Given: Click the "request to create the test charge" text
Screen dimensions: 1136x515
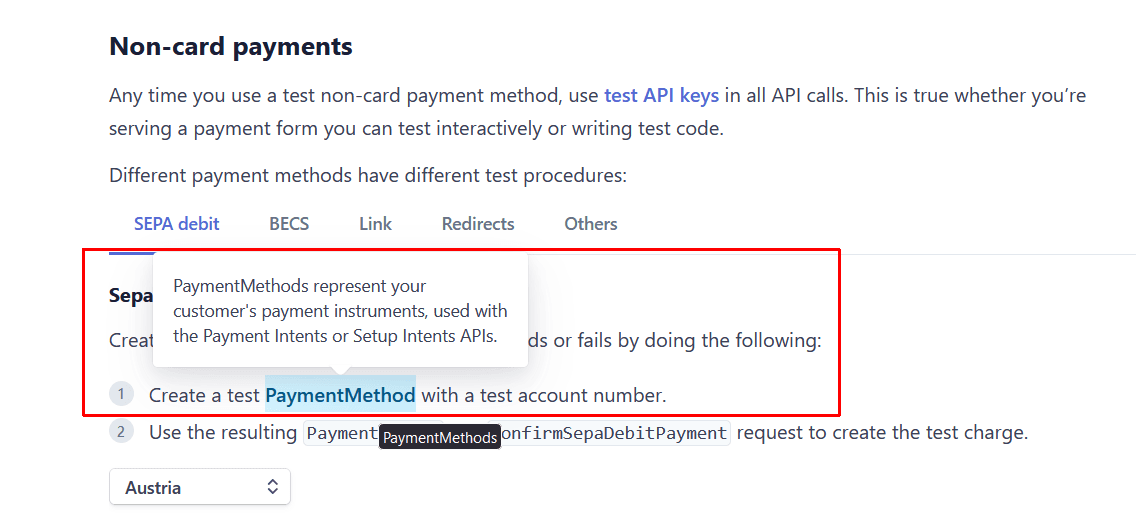Looking at the screenshot, I should pos(881,433).
